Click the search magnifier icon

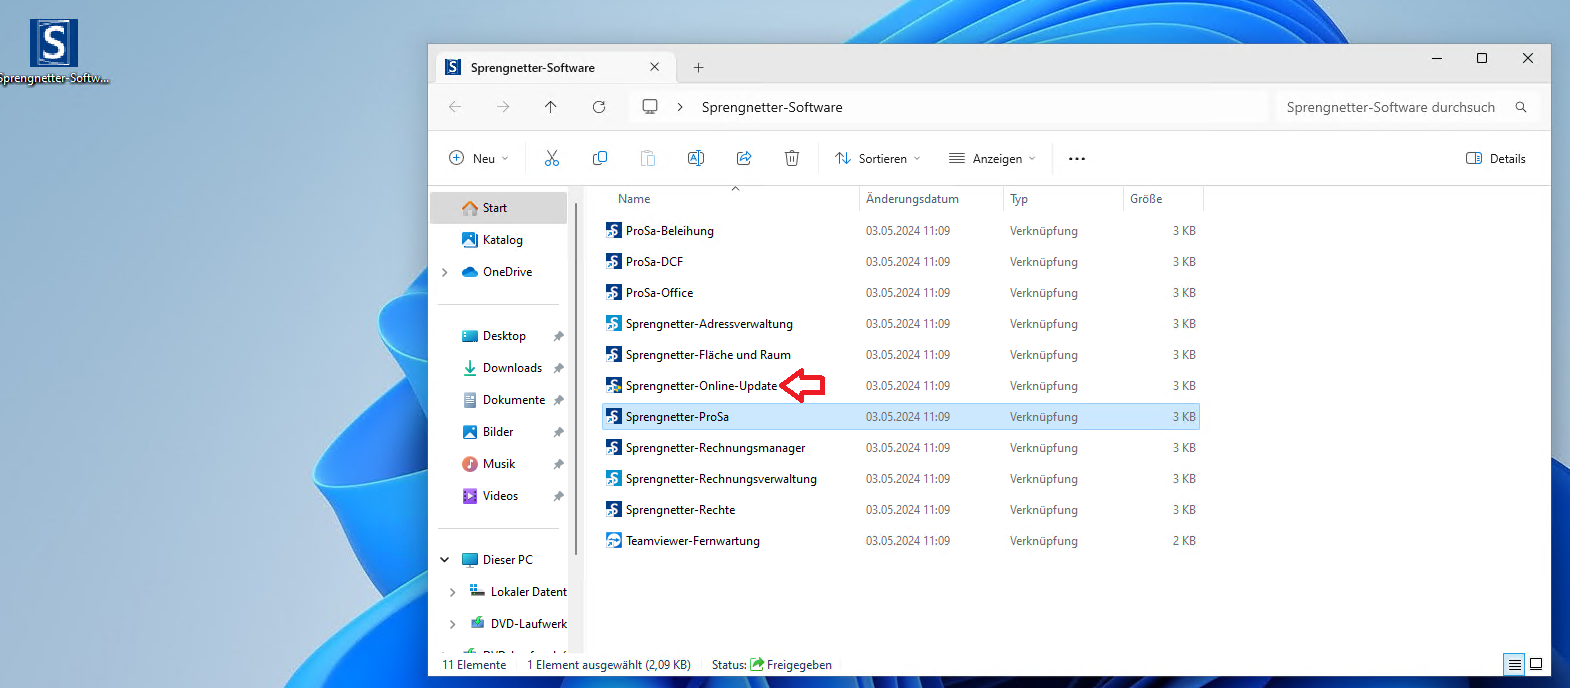click(x=1521, y=107)
